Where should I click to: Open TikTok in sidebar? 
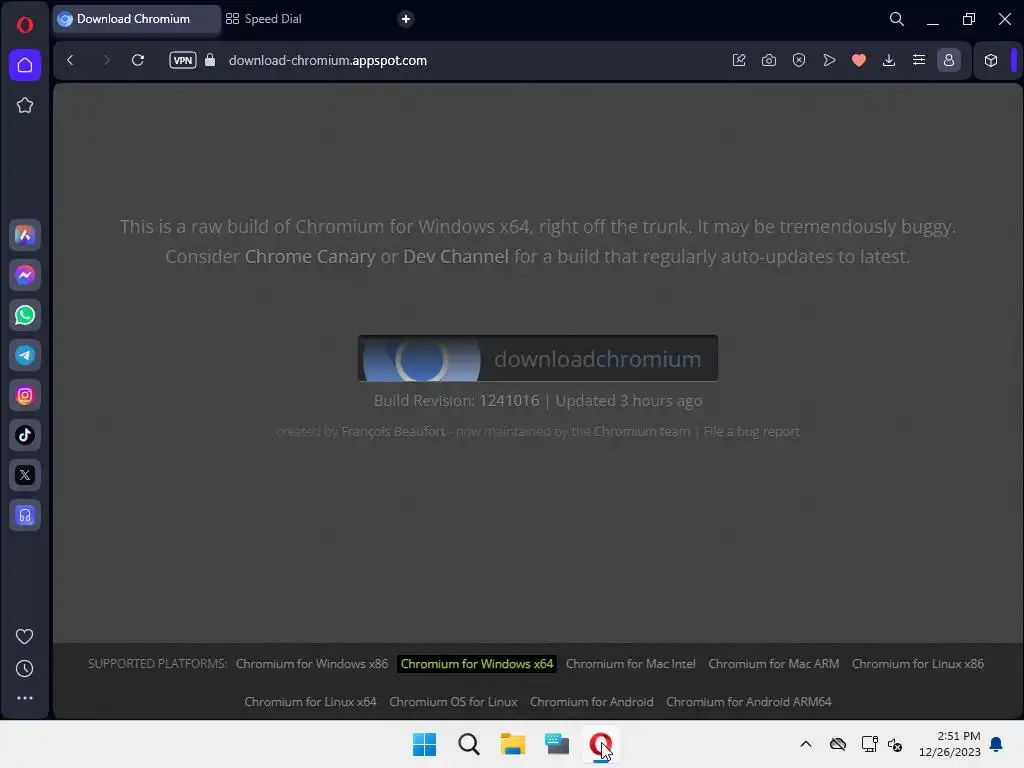[25, 435]
